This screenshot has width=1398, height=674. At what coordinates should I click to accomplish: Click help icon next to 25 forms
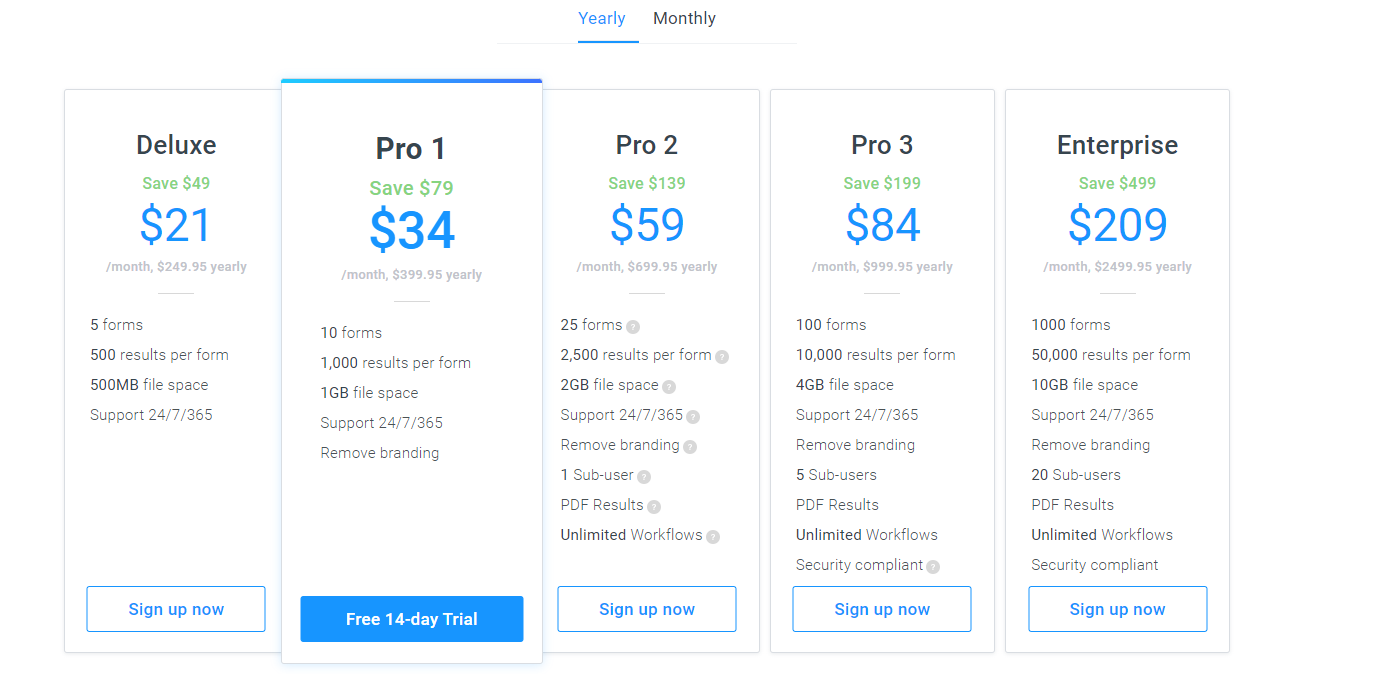point(633,326)
